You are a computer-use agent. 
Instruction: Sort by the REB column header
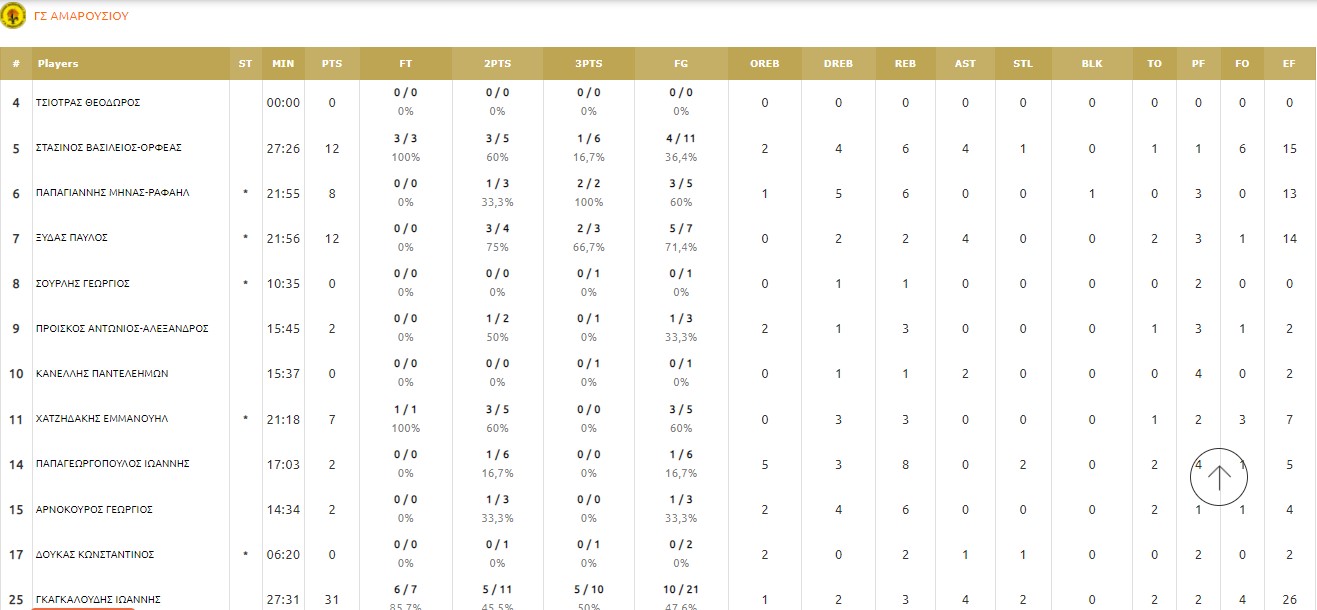[x=905, y=64]
